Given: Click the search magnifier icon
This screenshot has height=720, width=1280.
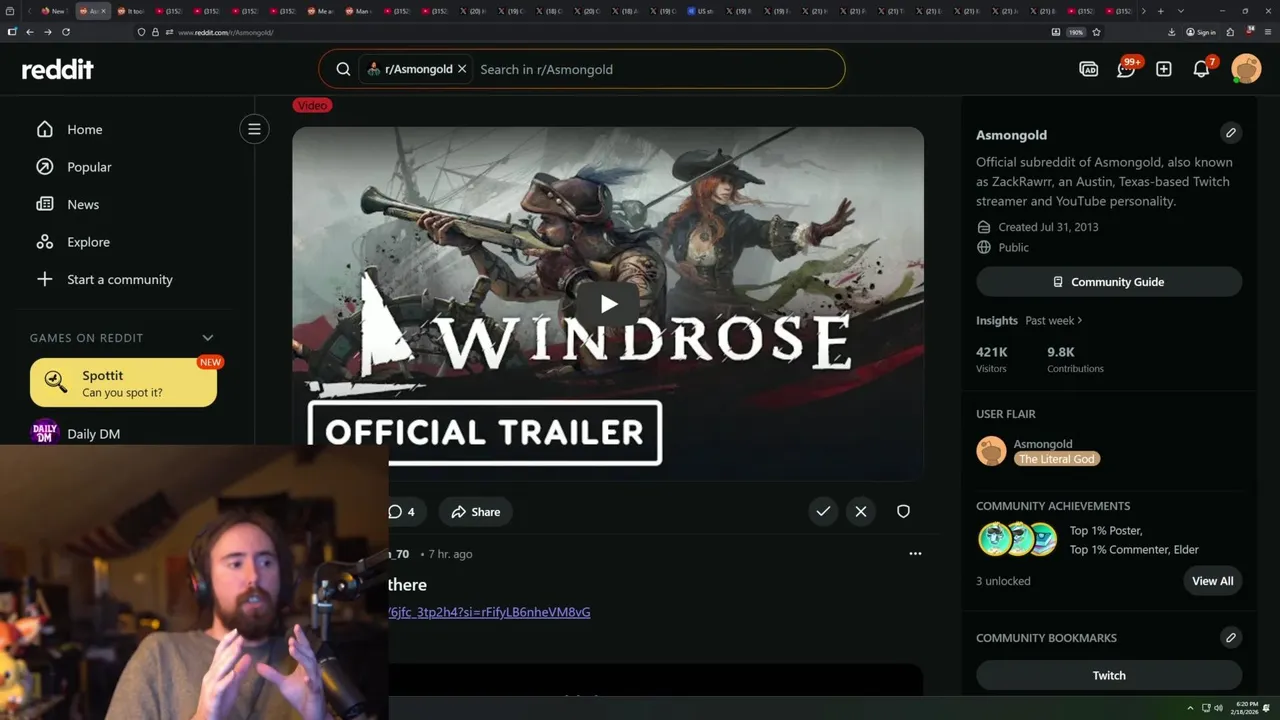Looking at the screenshot, I should (x=343, y=69).
